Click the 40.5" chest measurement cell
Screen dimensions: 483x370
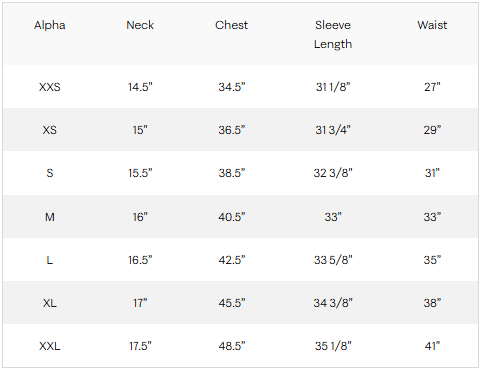232,217
